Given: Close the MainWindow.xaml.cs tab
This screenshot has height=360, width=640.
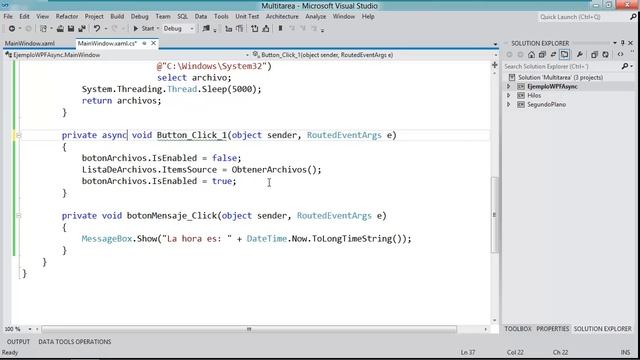Looking at the screenshot, I should tap(153, 43).
